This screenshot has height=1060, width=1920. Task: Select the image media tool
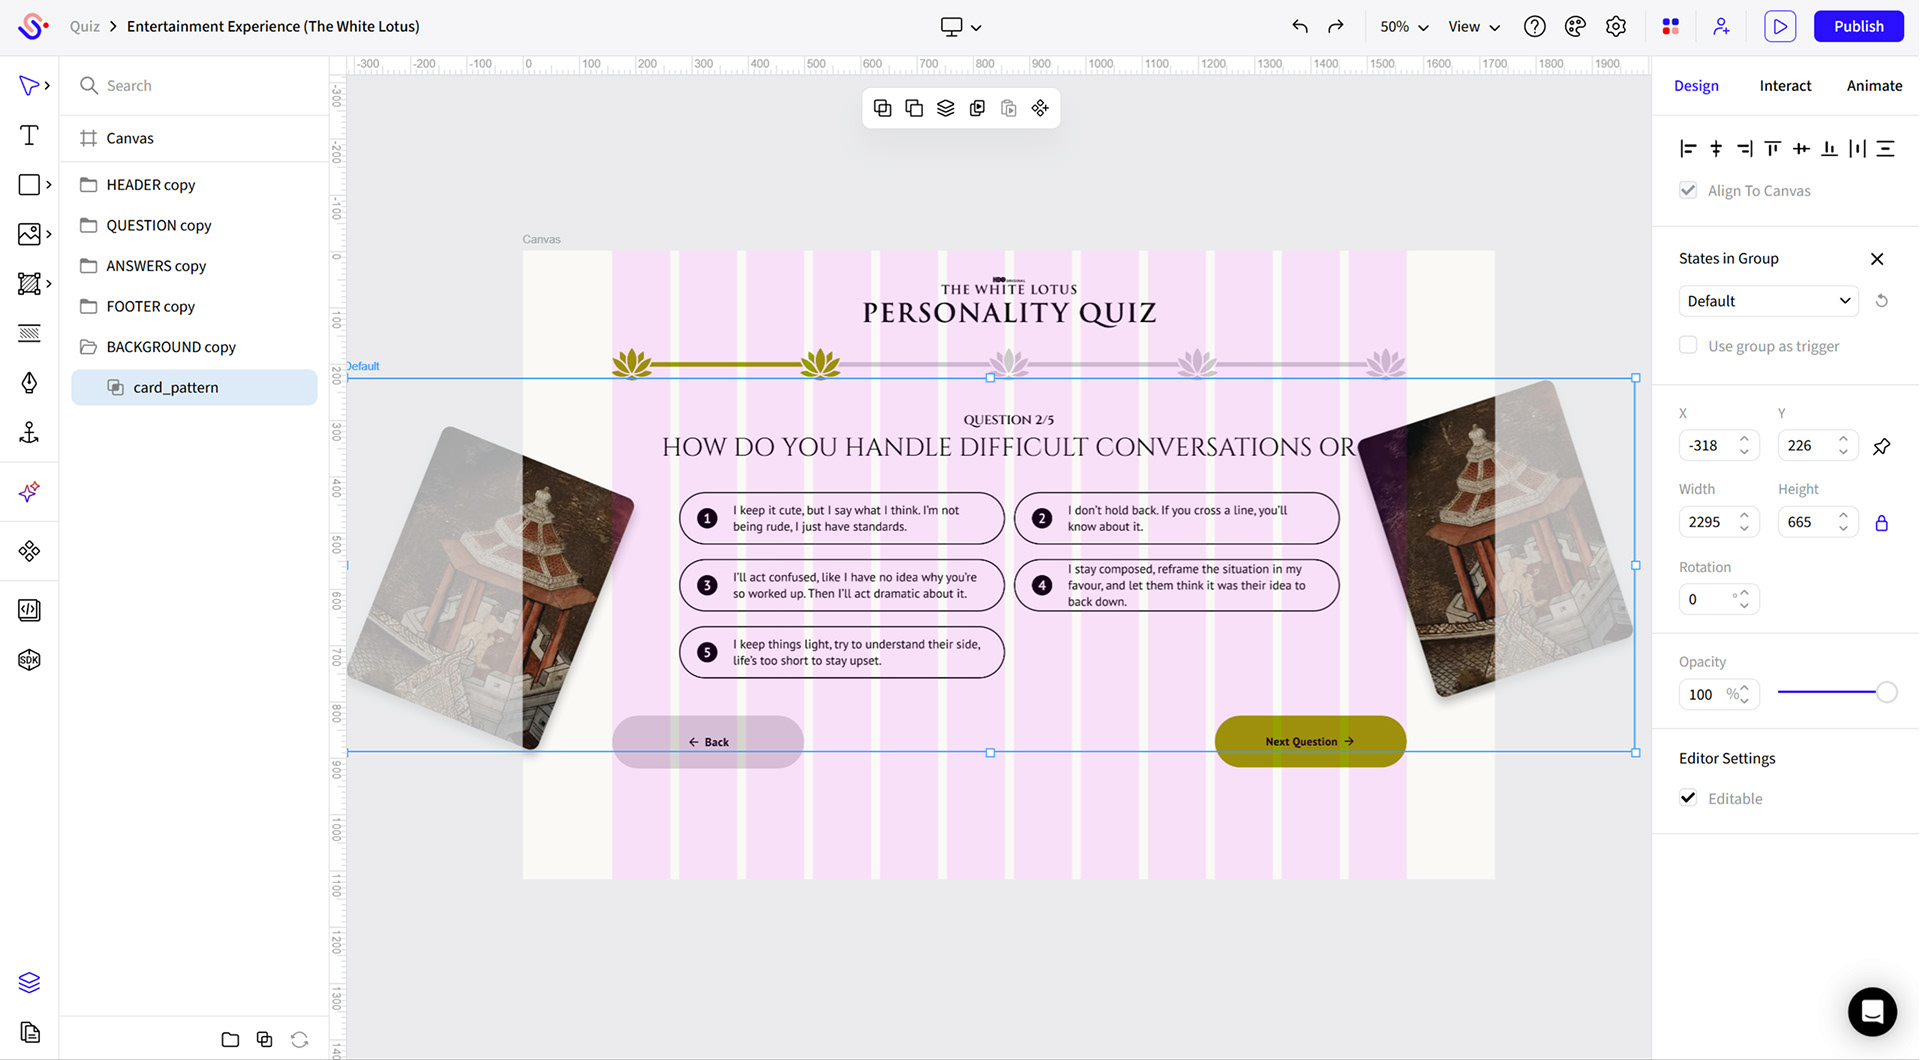click(x=29, y=234)
